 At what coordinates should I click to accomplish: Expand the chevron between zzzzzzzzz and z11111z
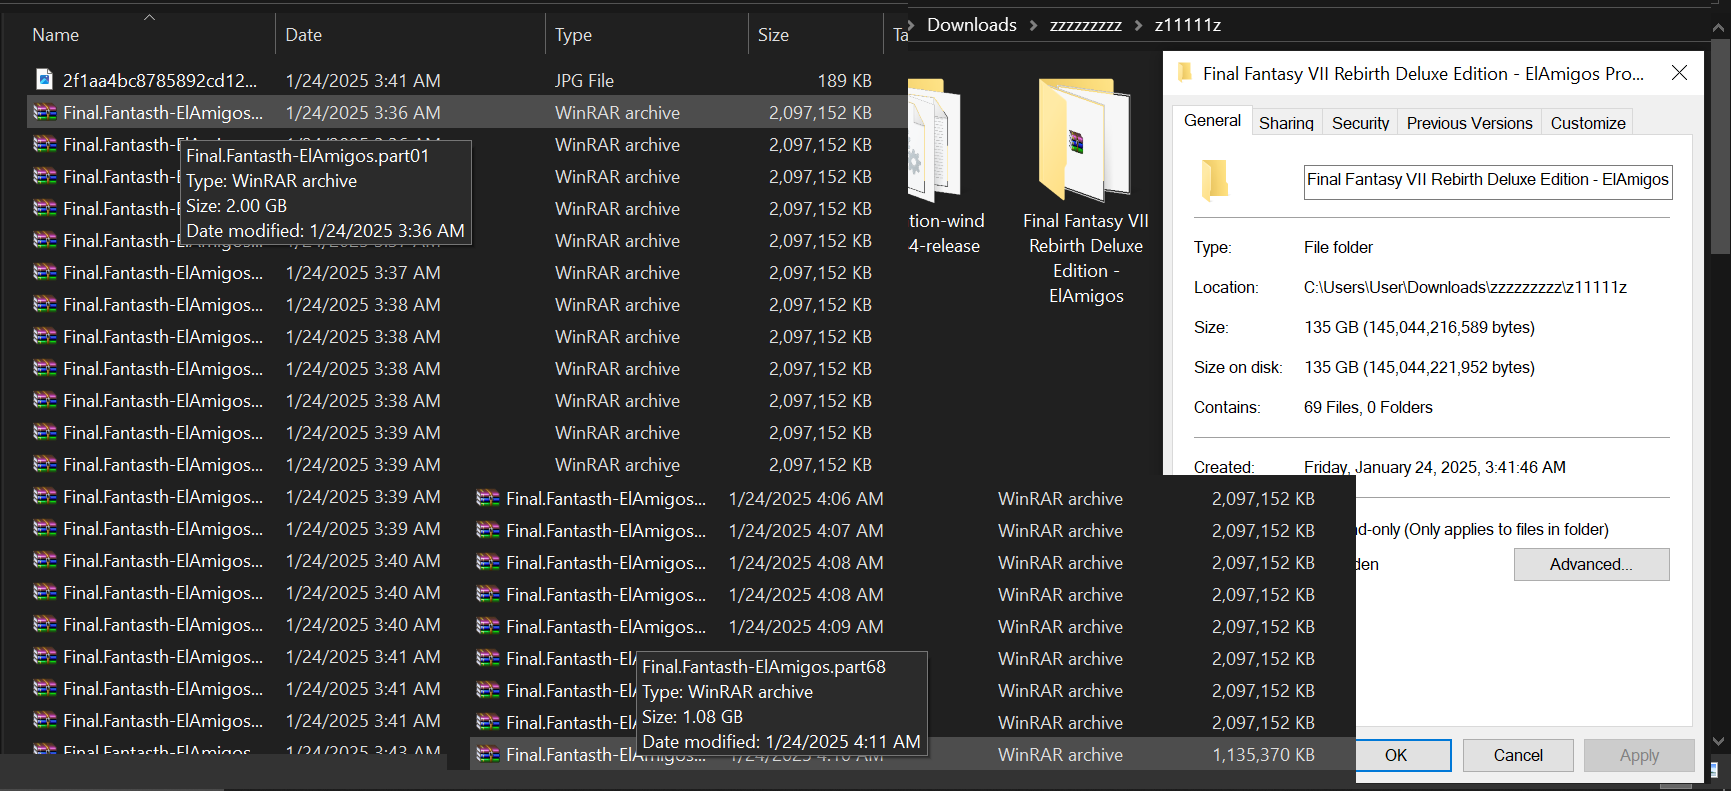point(1138,25)
